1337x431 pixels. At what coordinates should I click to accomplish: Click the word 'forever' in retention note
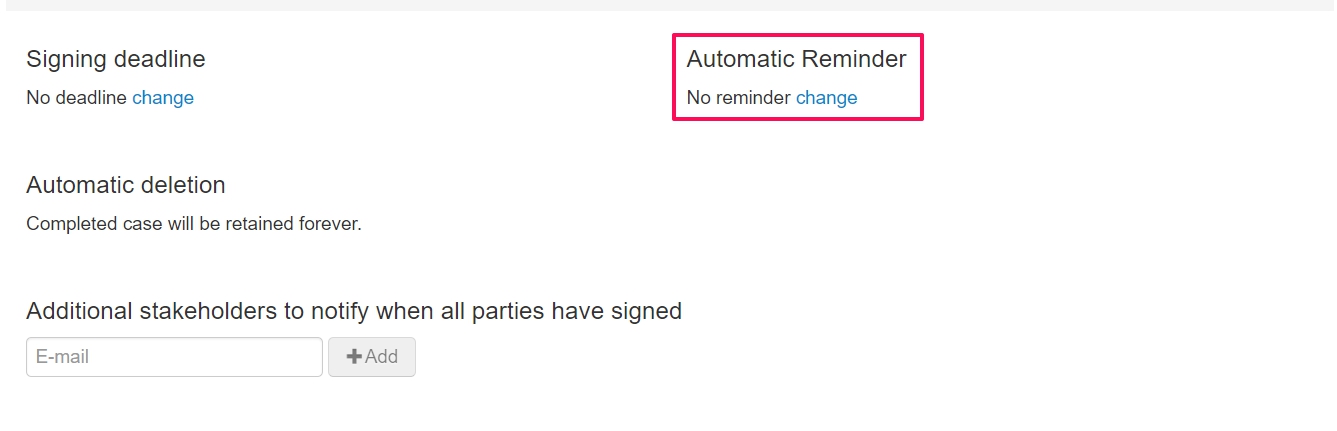[330, 224]
